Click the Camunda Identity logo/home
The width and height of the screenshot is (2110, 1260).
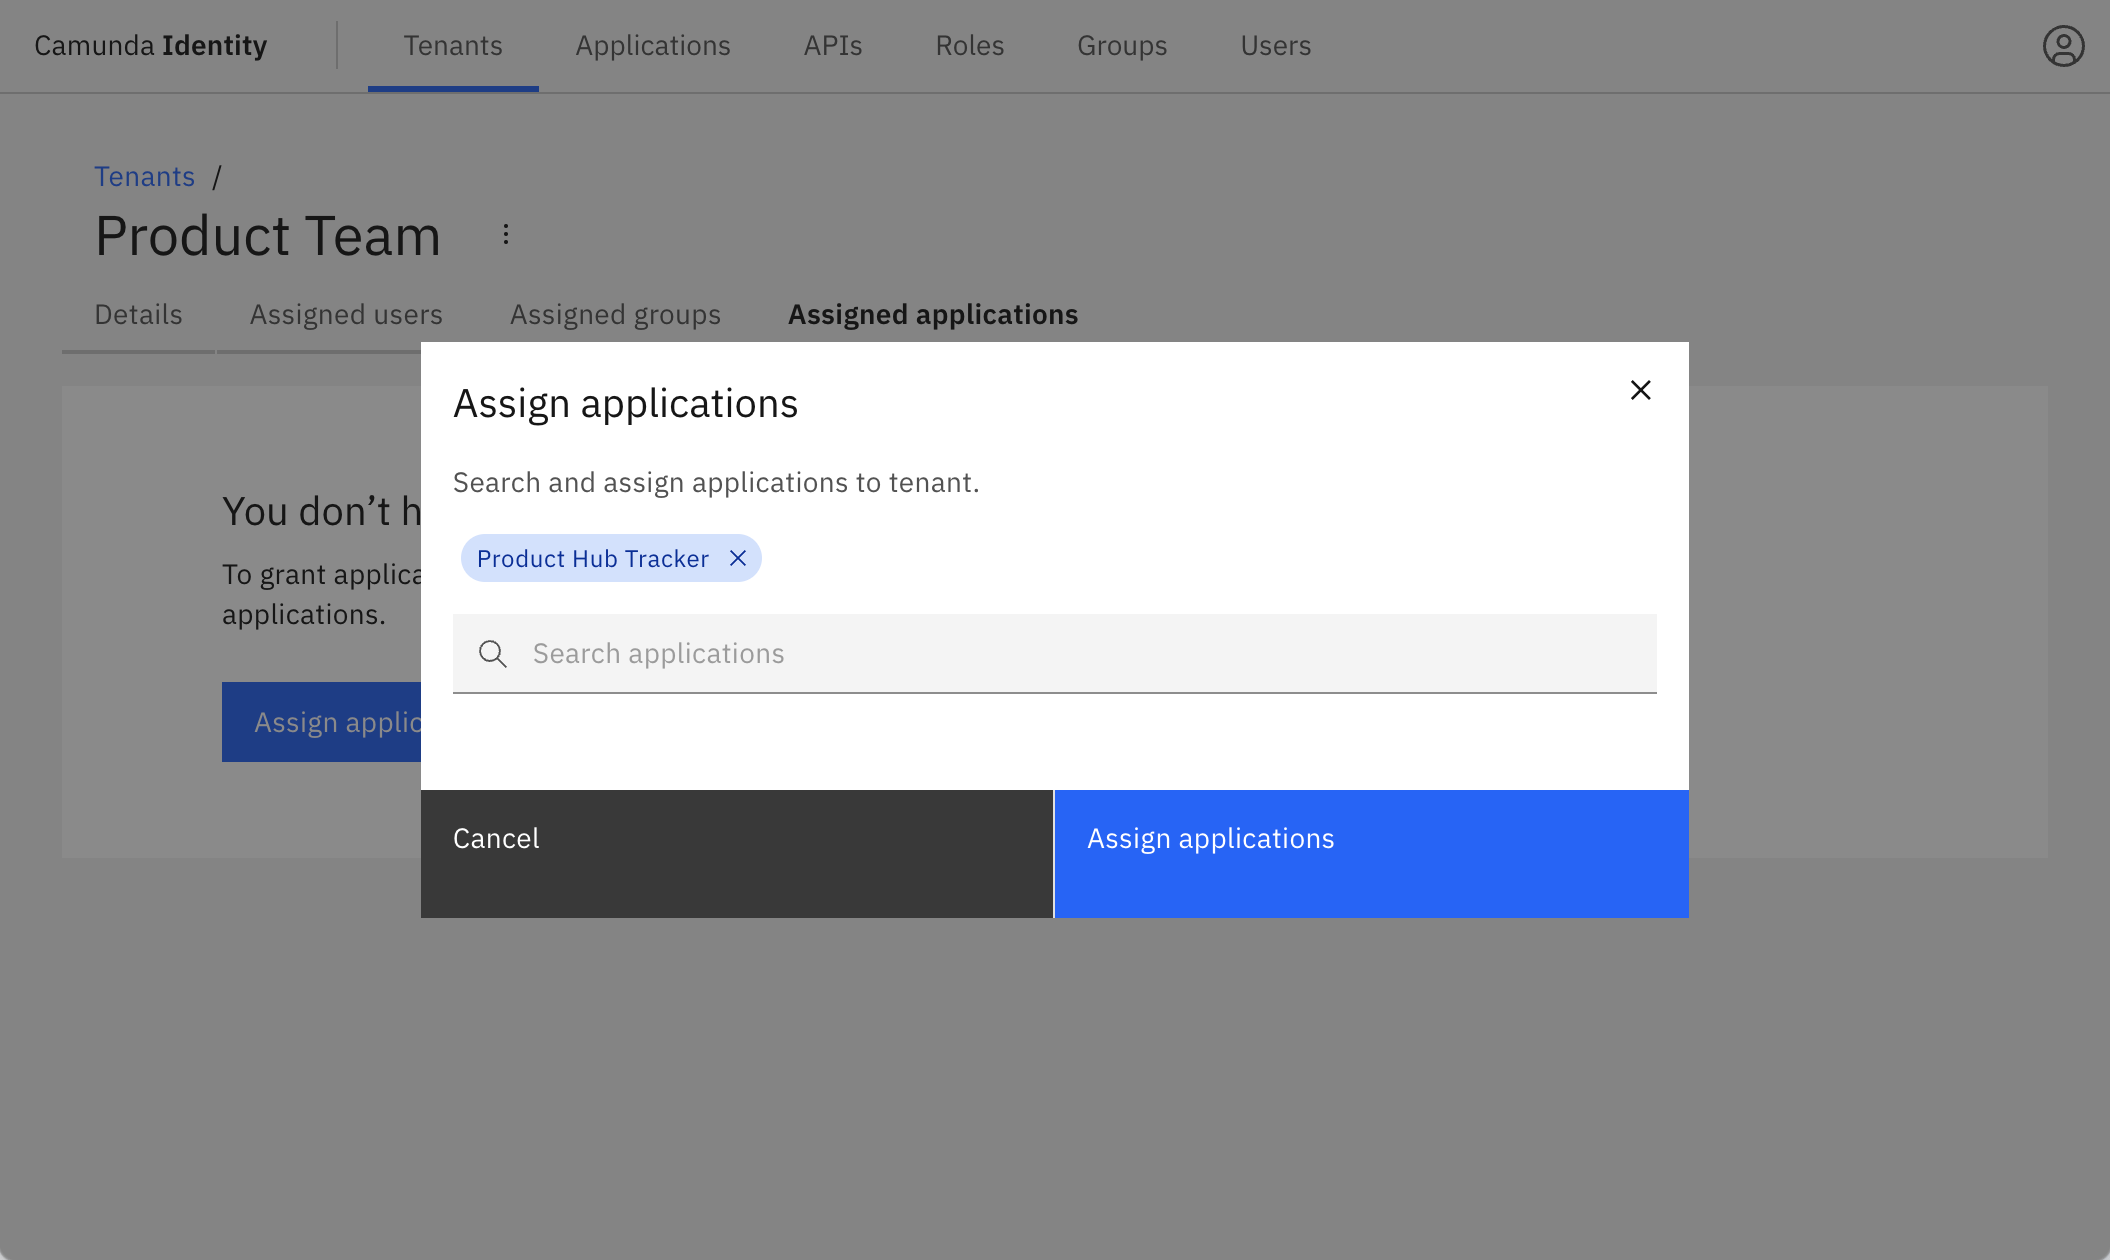click(150, 45)
